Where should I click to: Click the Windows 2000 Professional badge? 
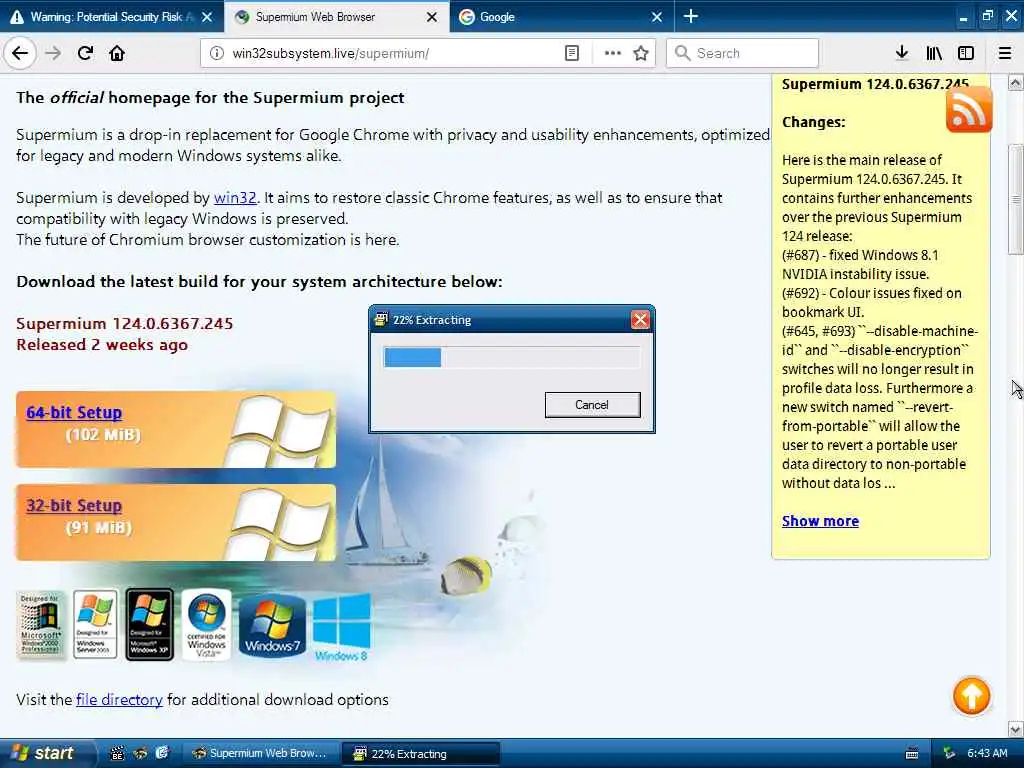[x=40, y=625]
